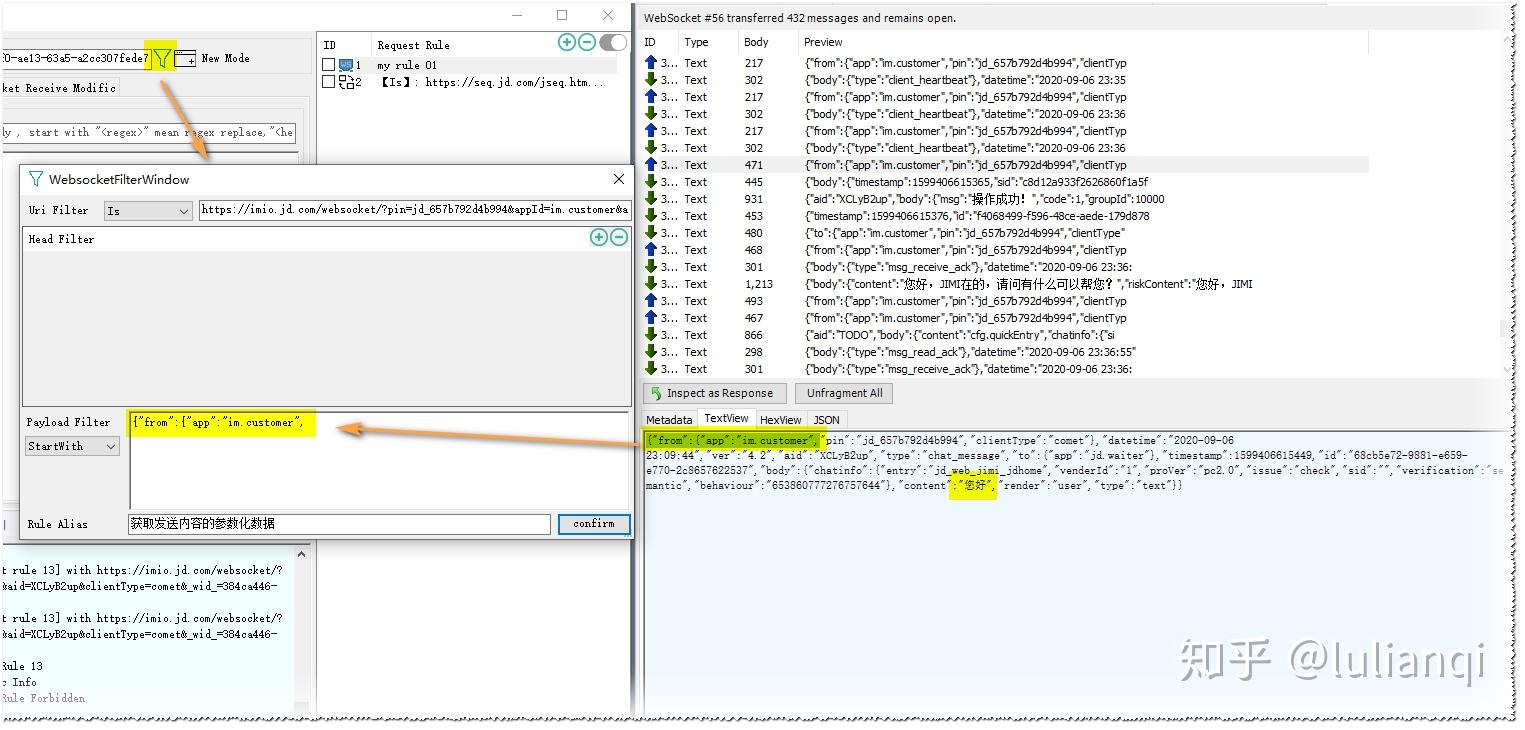
Task: Add a Head Filter entry with plus icon
Action: (x=598, y=237)
